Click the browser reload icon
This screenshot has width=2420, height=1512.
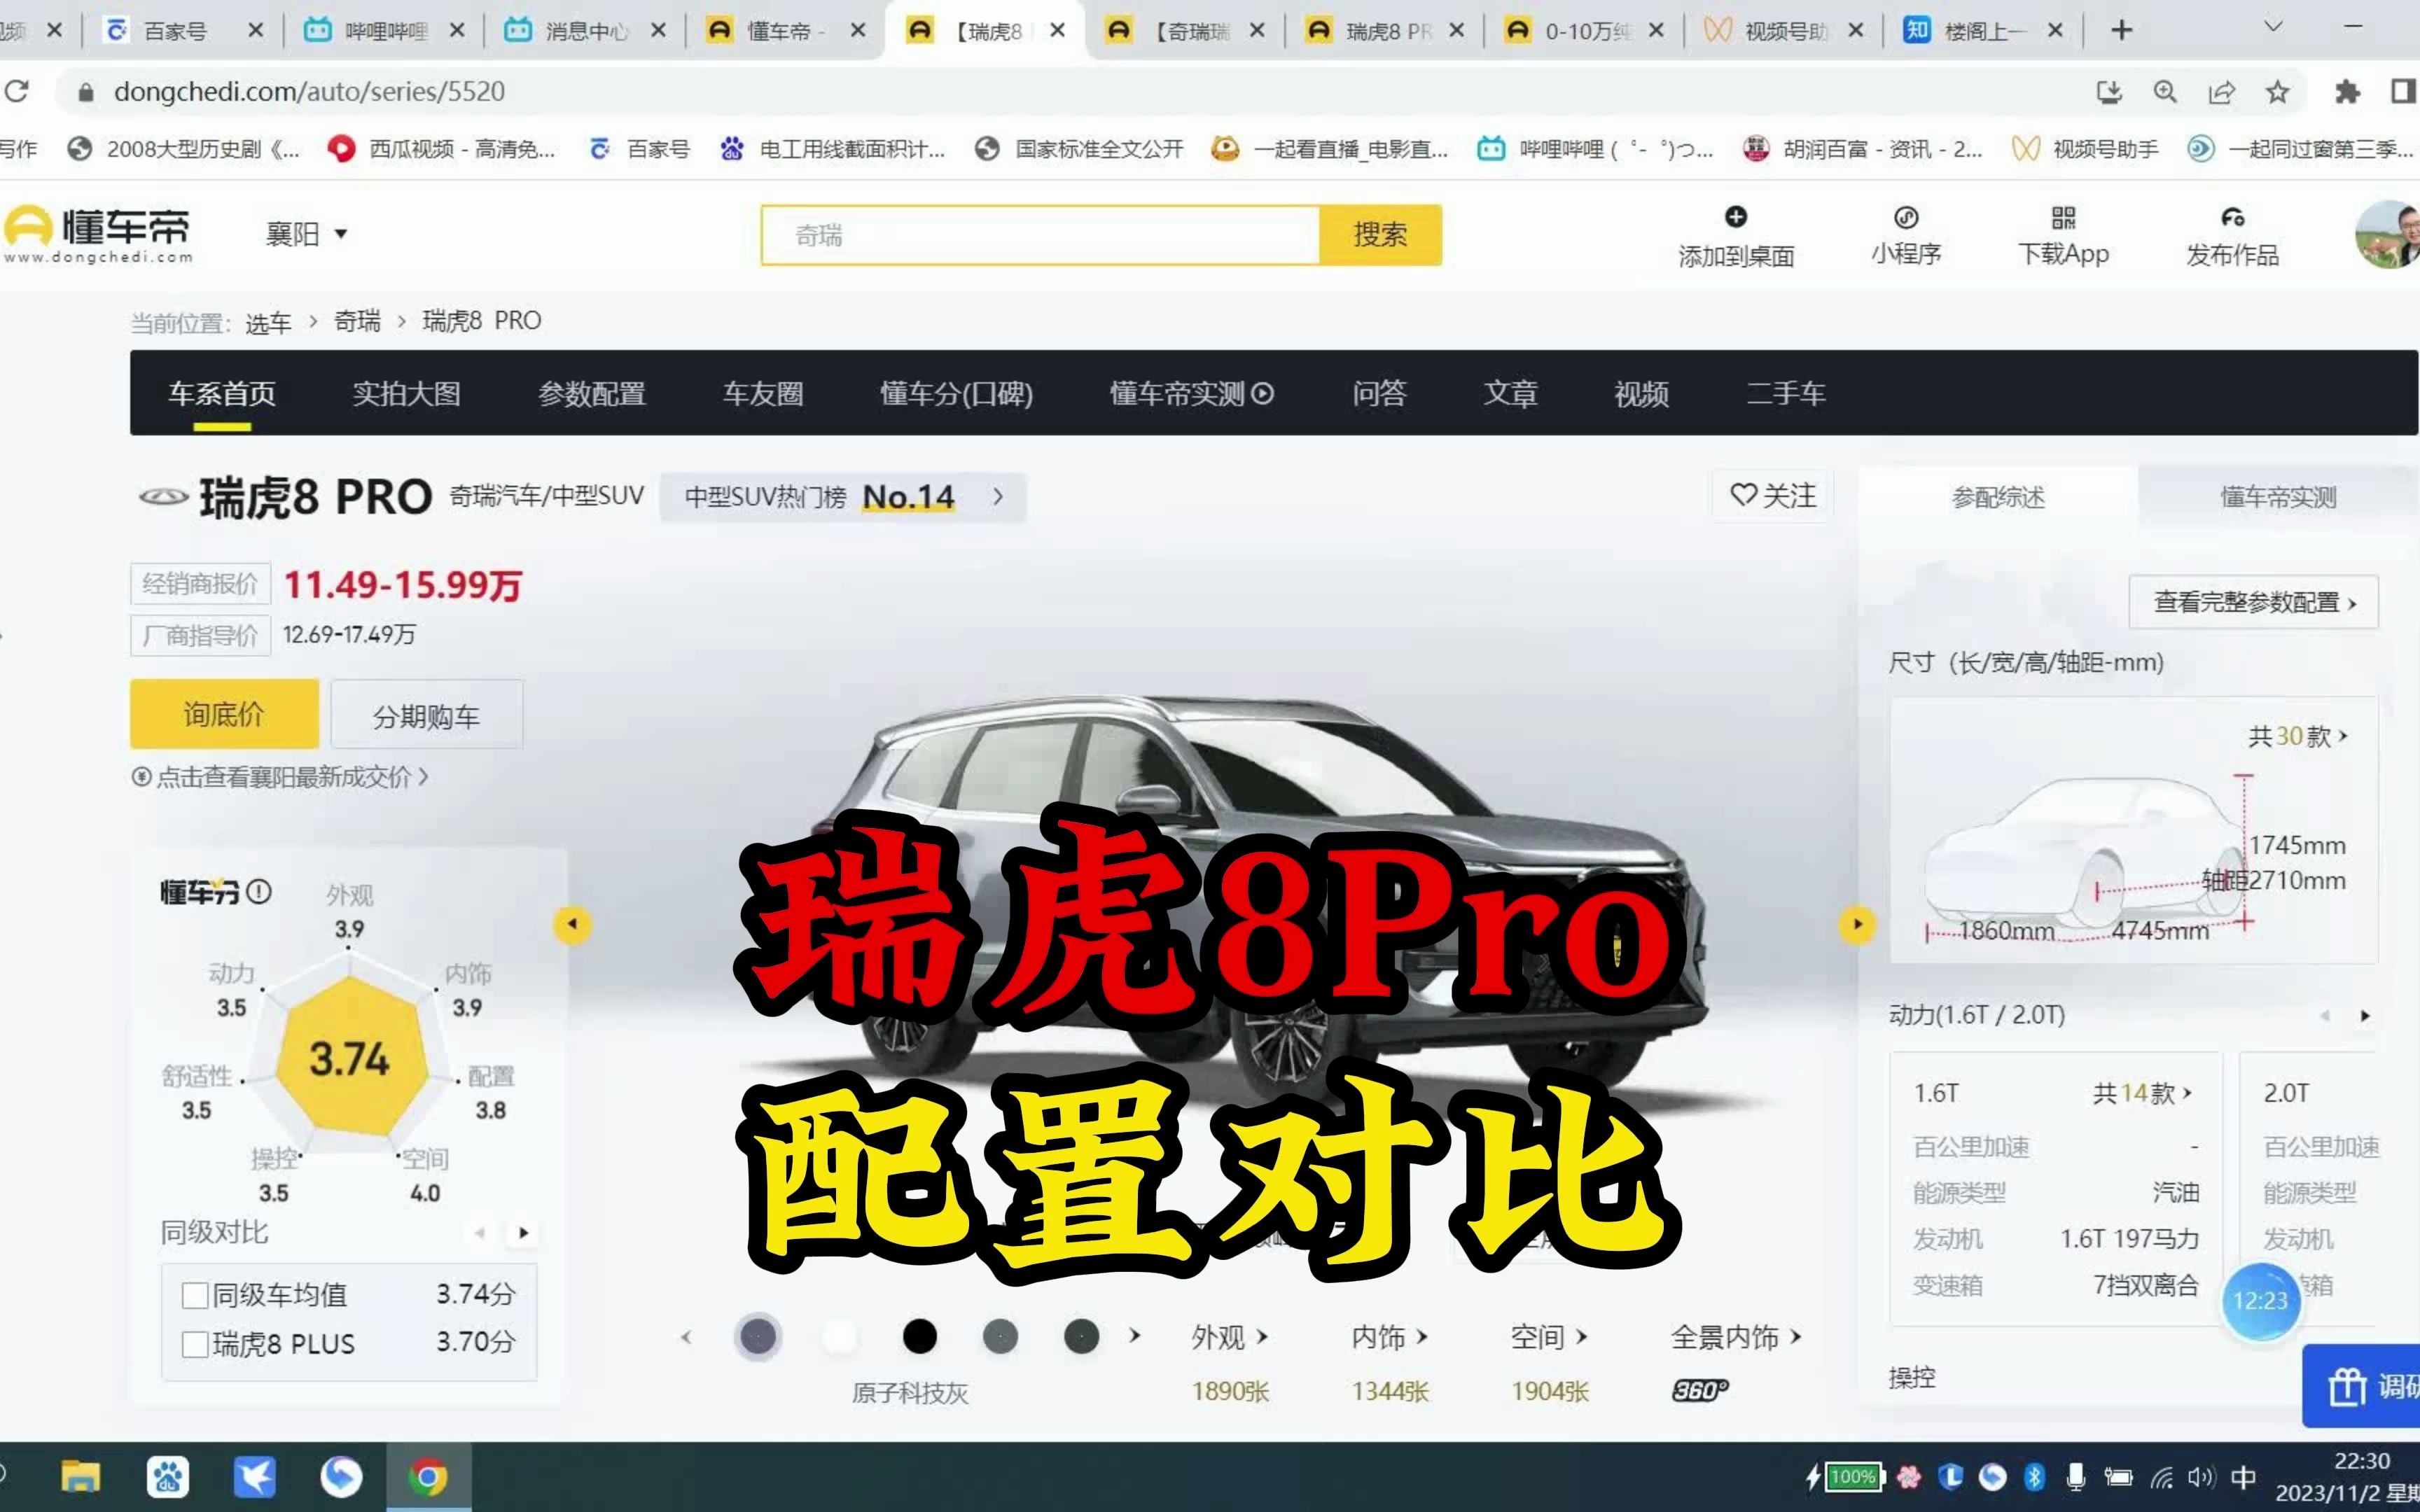tap(16, 91)
